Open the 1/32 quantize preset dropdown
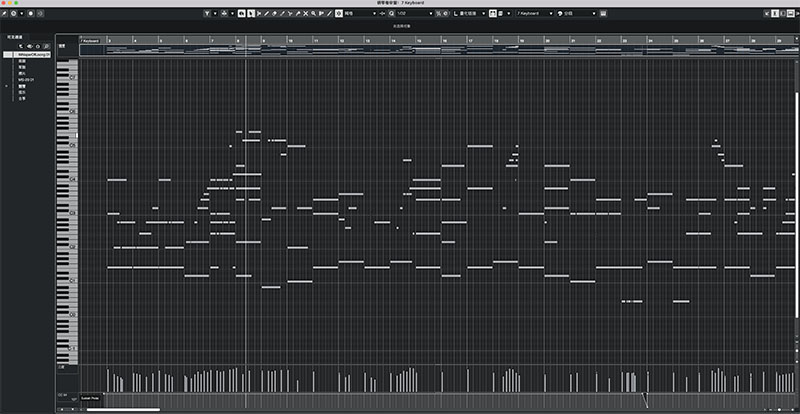 click(x=415, y=13)
